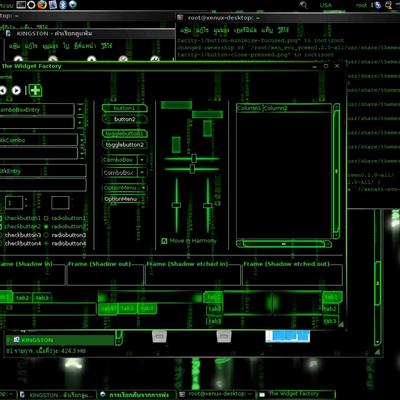
Task: Click the globe icon beside Bluetooth
Action: point(72,5)
